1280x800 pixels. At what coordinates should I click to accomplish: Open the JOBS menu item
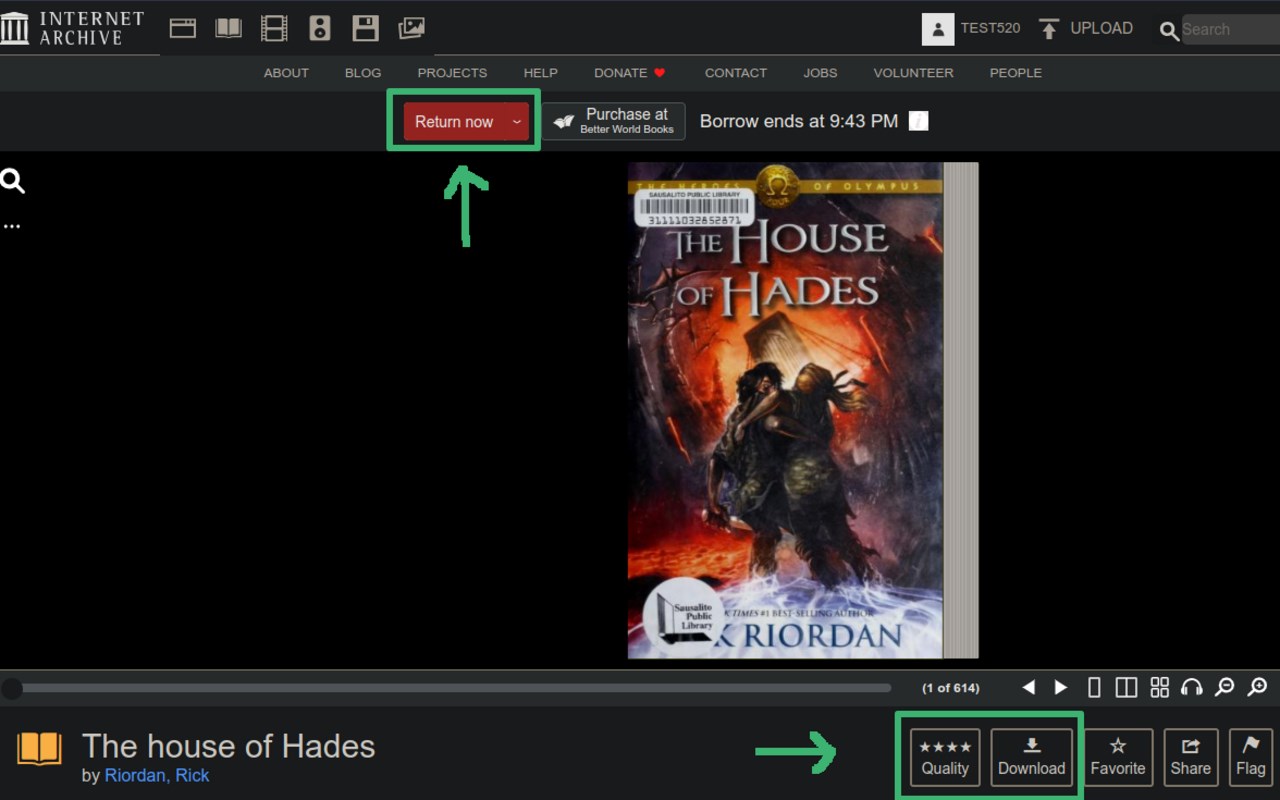point(820,73)
